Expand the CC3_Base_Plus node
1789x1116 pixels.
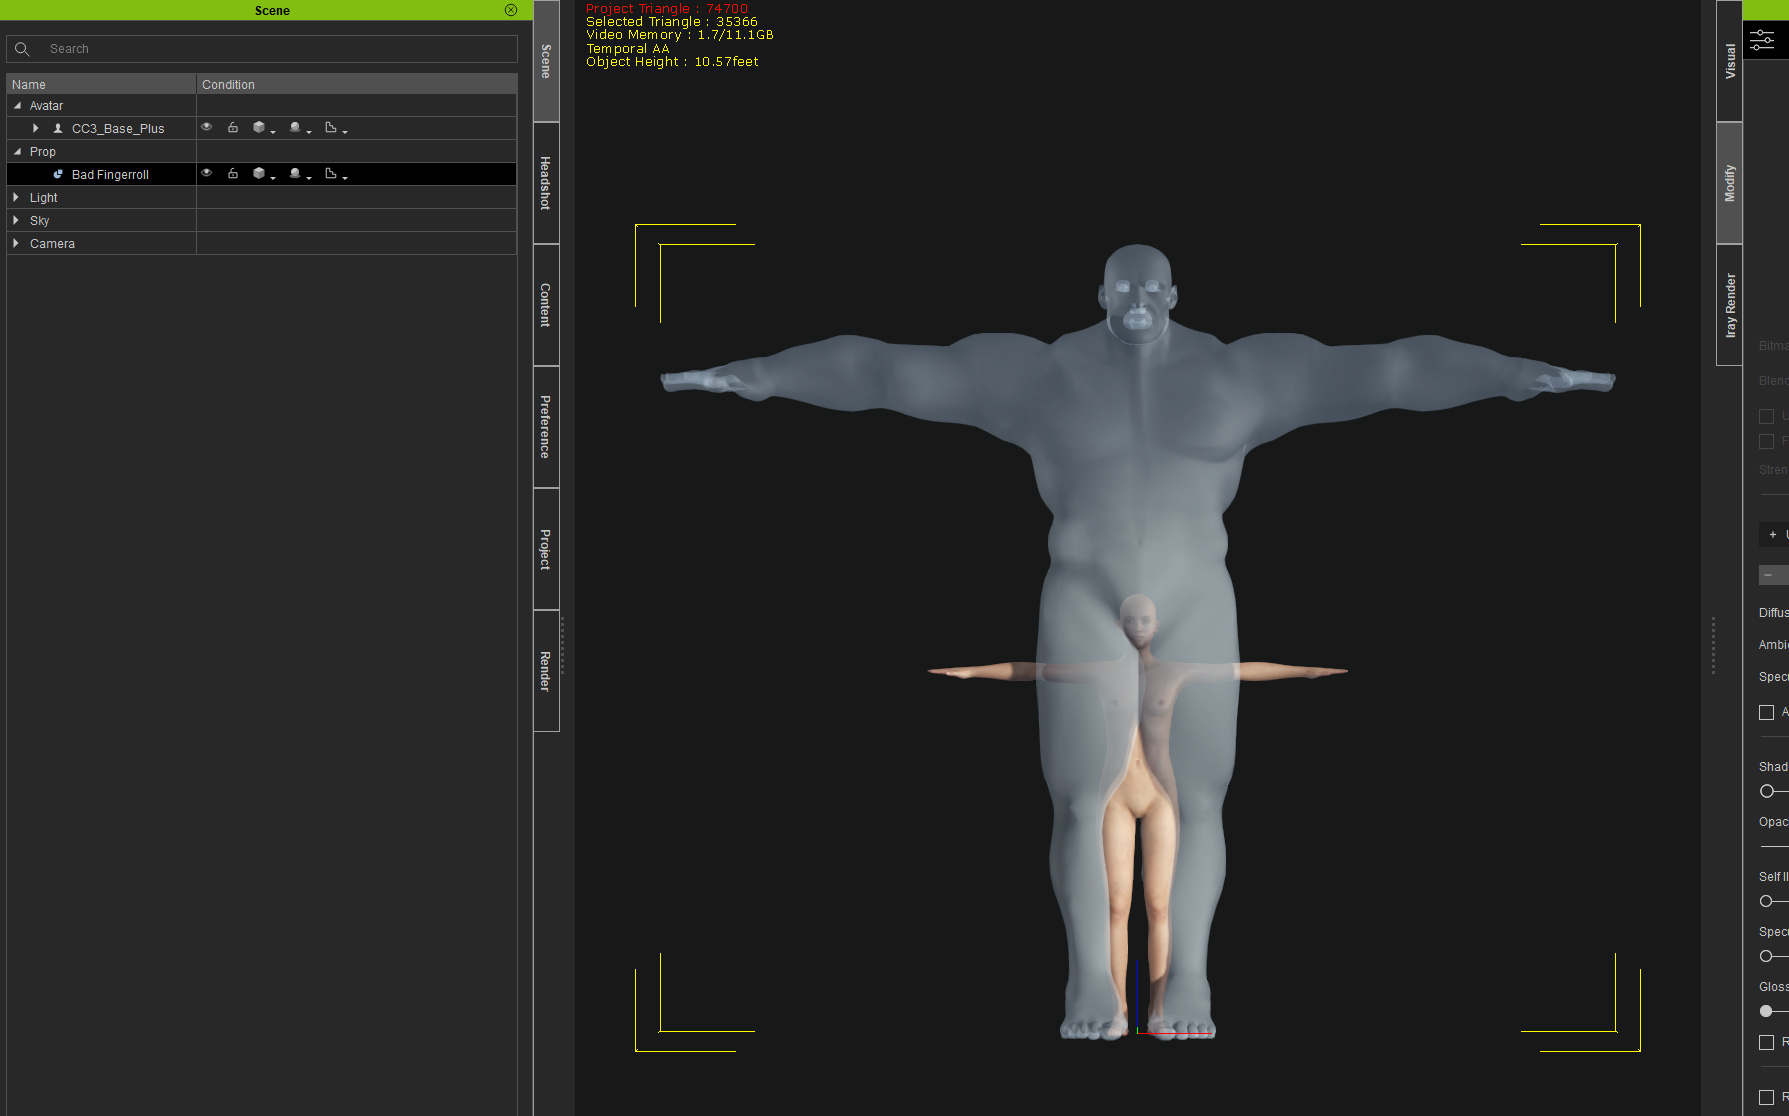35,128
